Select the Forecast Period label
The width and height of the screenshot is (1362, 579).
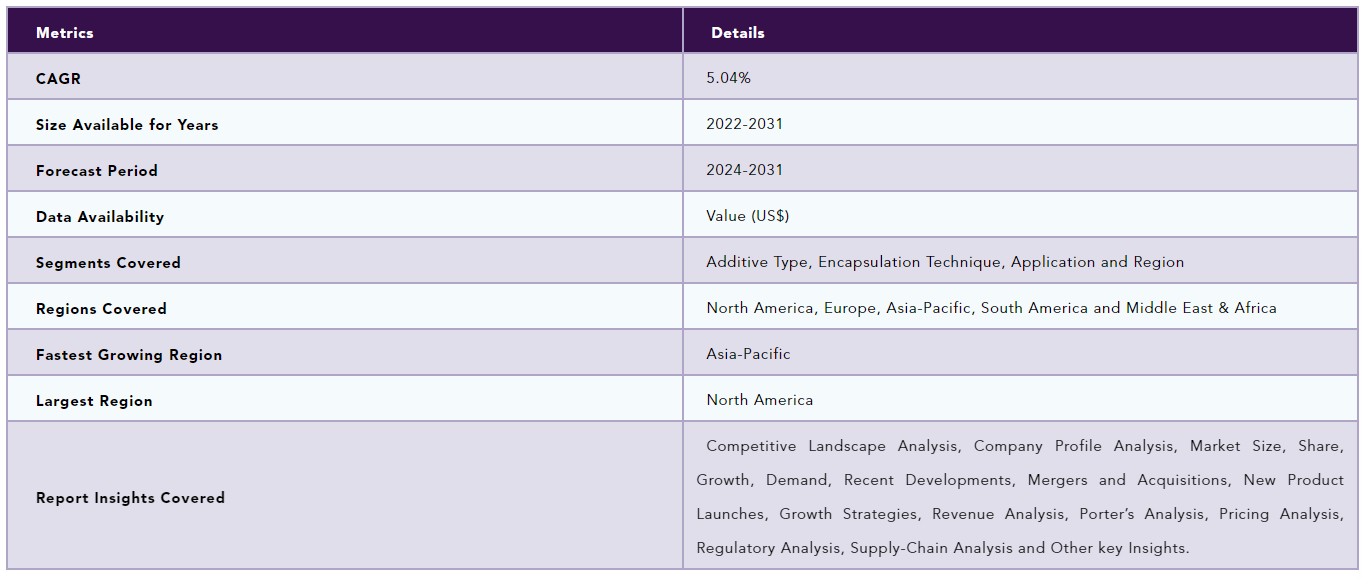click(97, 171)
